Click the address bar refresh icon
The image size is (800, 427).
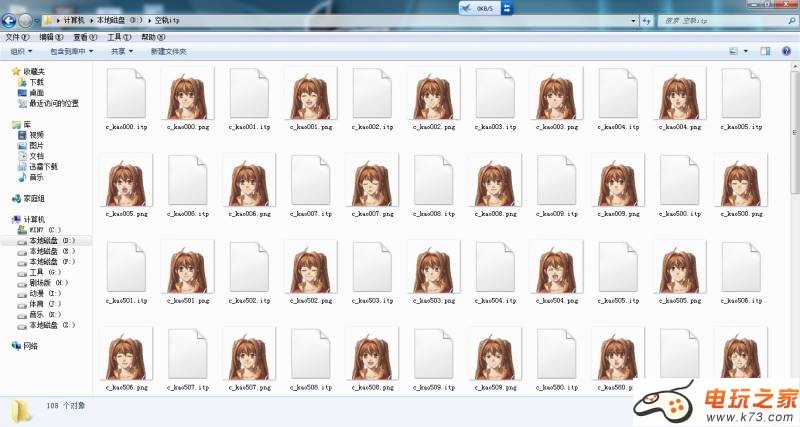click(645, 20)
